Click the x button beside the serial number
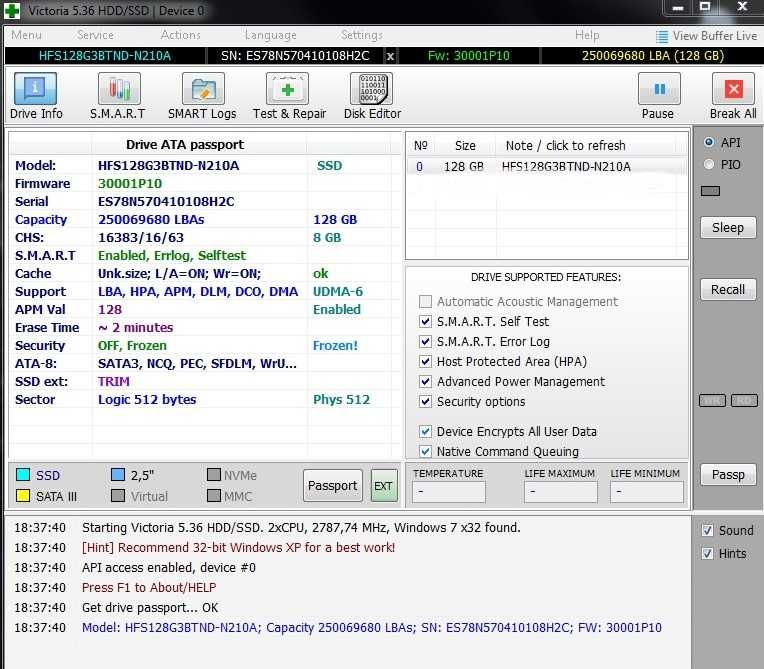Image resolution: width=764 pixels, height=669 pixels. [390, 56]
